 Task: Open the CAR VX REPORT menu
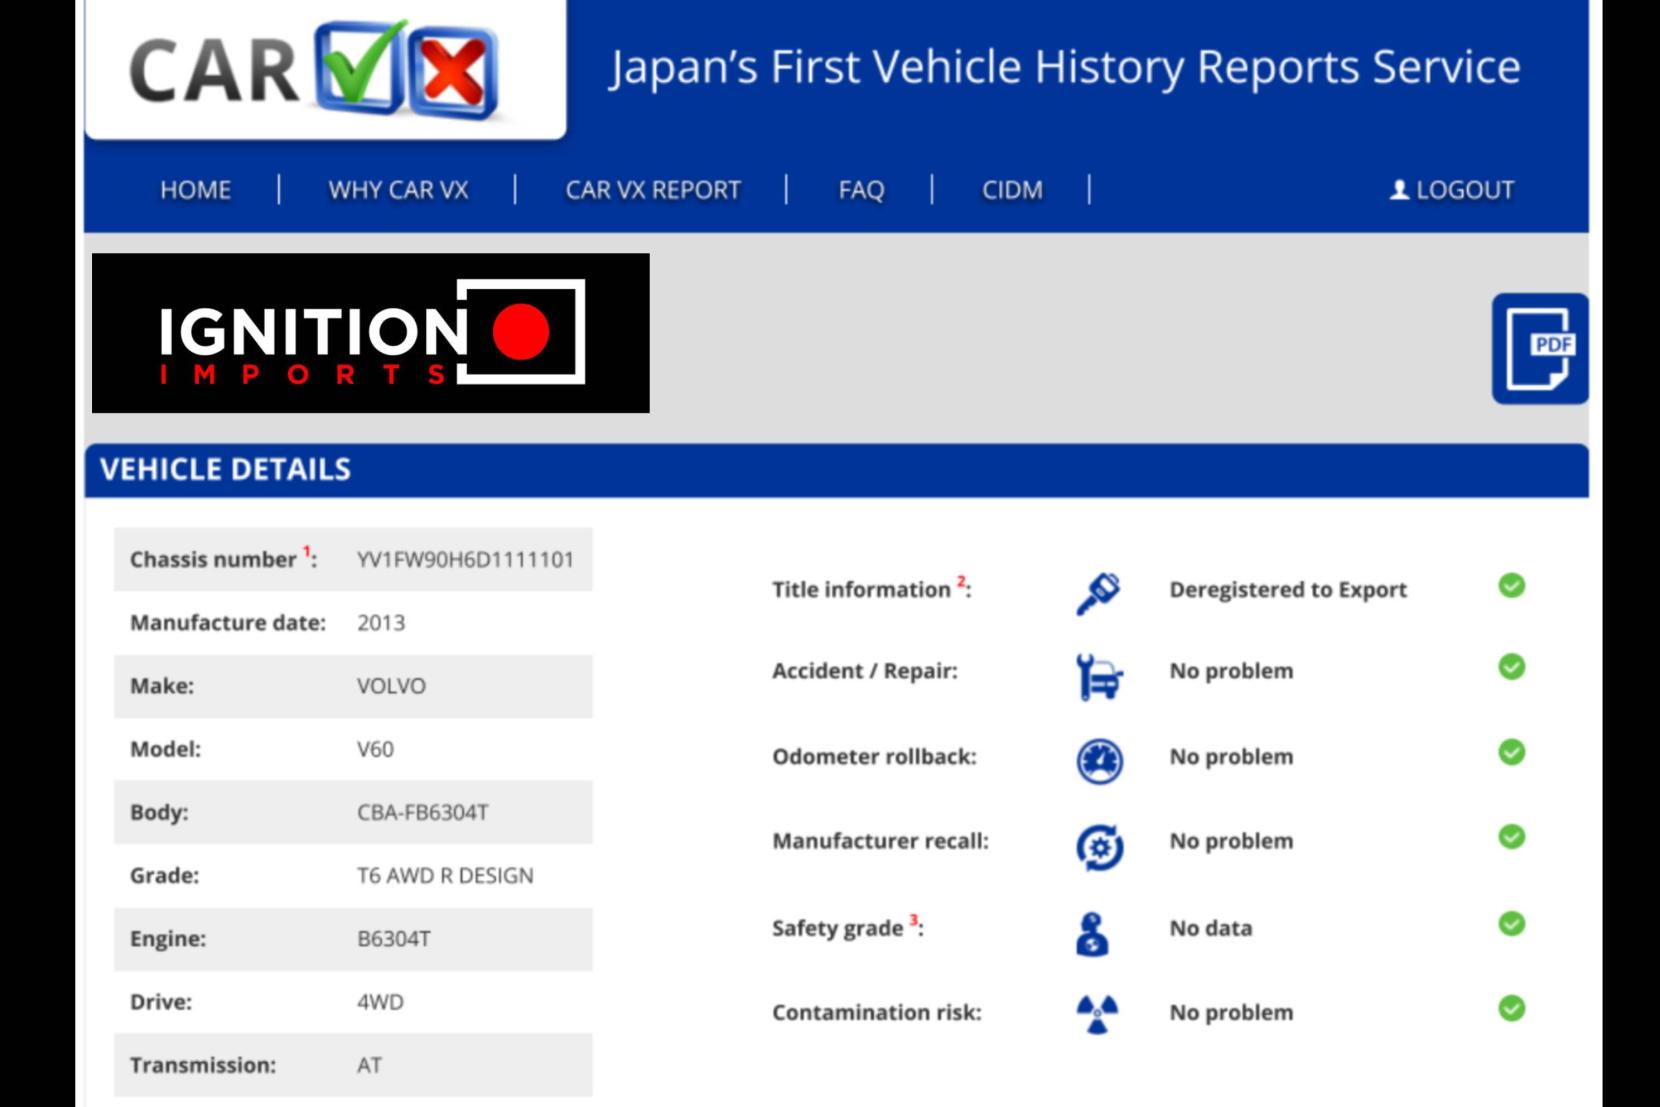pos(653,190)
